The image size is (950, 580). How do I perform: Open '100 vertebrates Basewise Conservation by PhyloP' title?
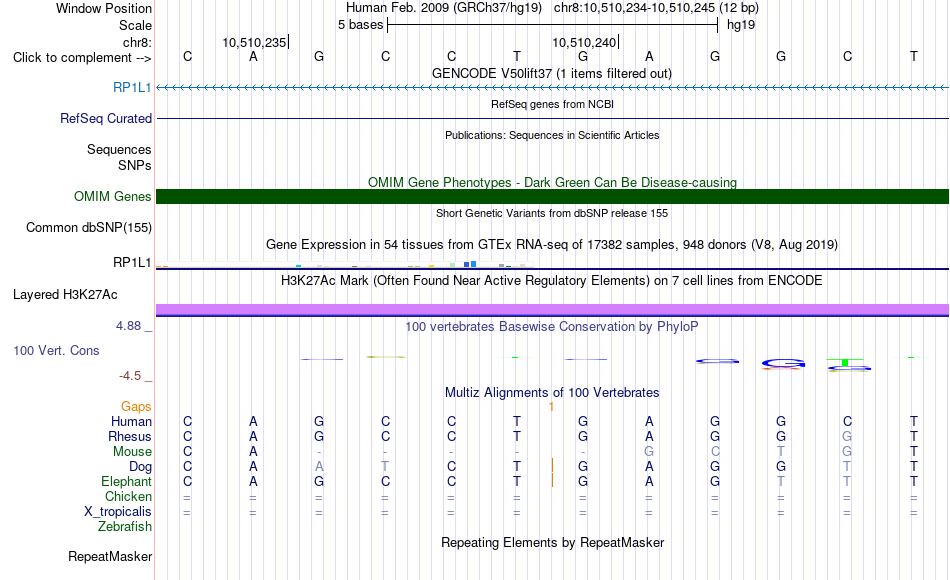(x=552, y=327)
